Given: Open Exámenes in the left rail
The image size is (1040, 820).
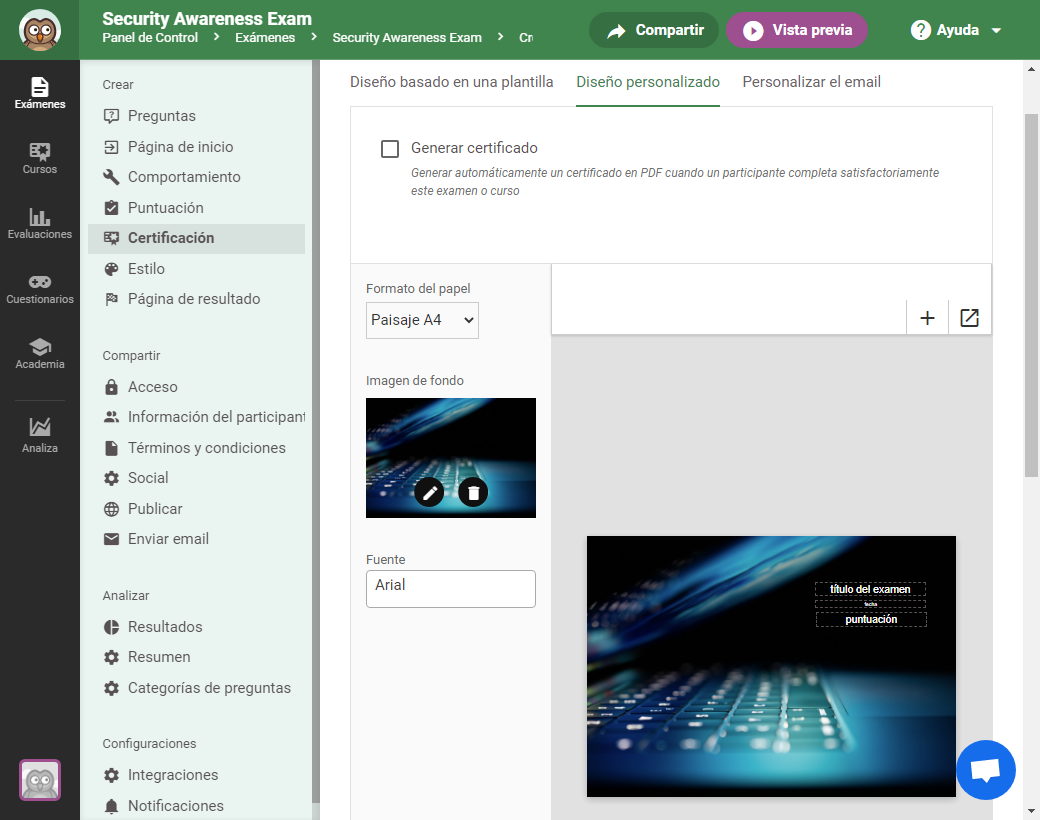Looking at the screenshot, I should (40, 93).
